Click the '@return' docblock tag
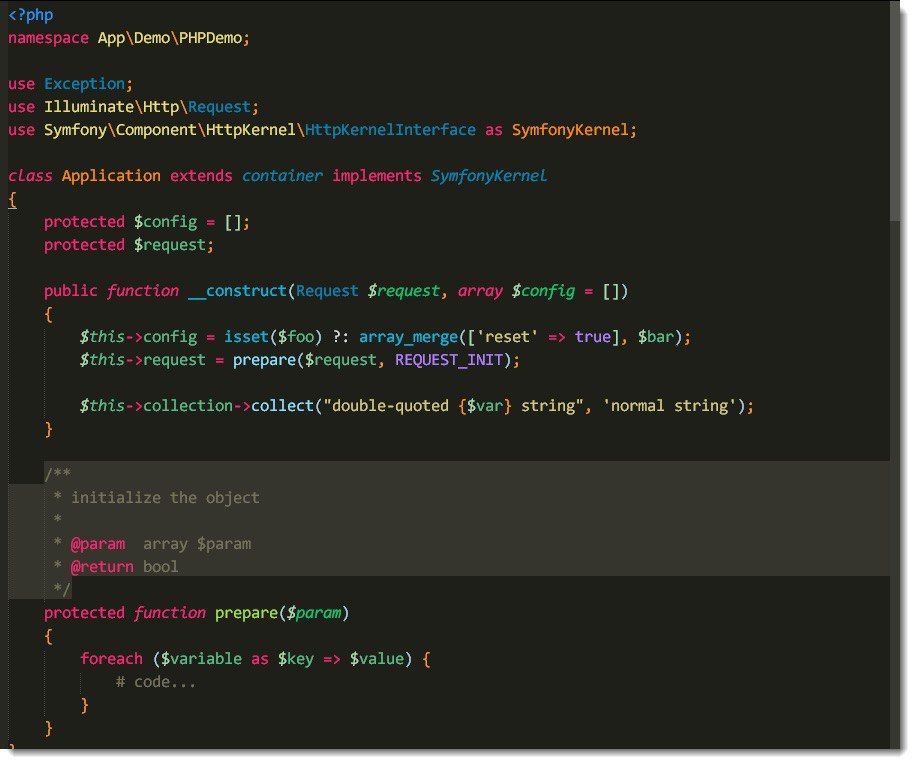915x764 pixels. (102, 567)
